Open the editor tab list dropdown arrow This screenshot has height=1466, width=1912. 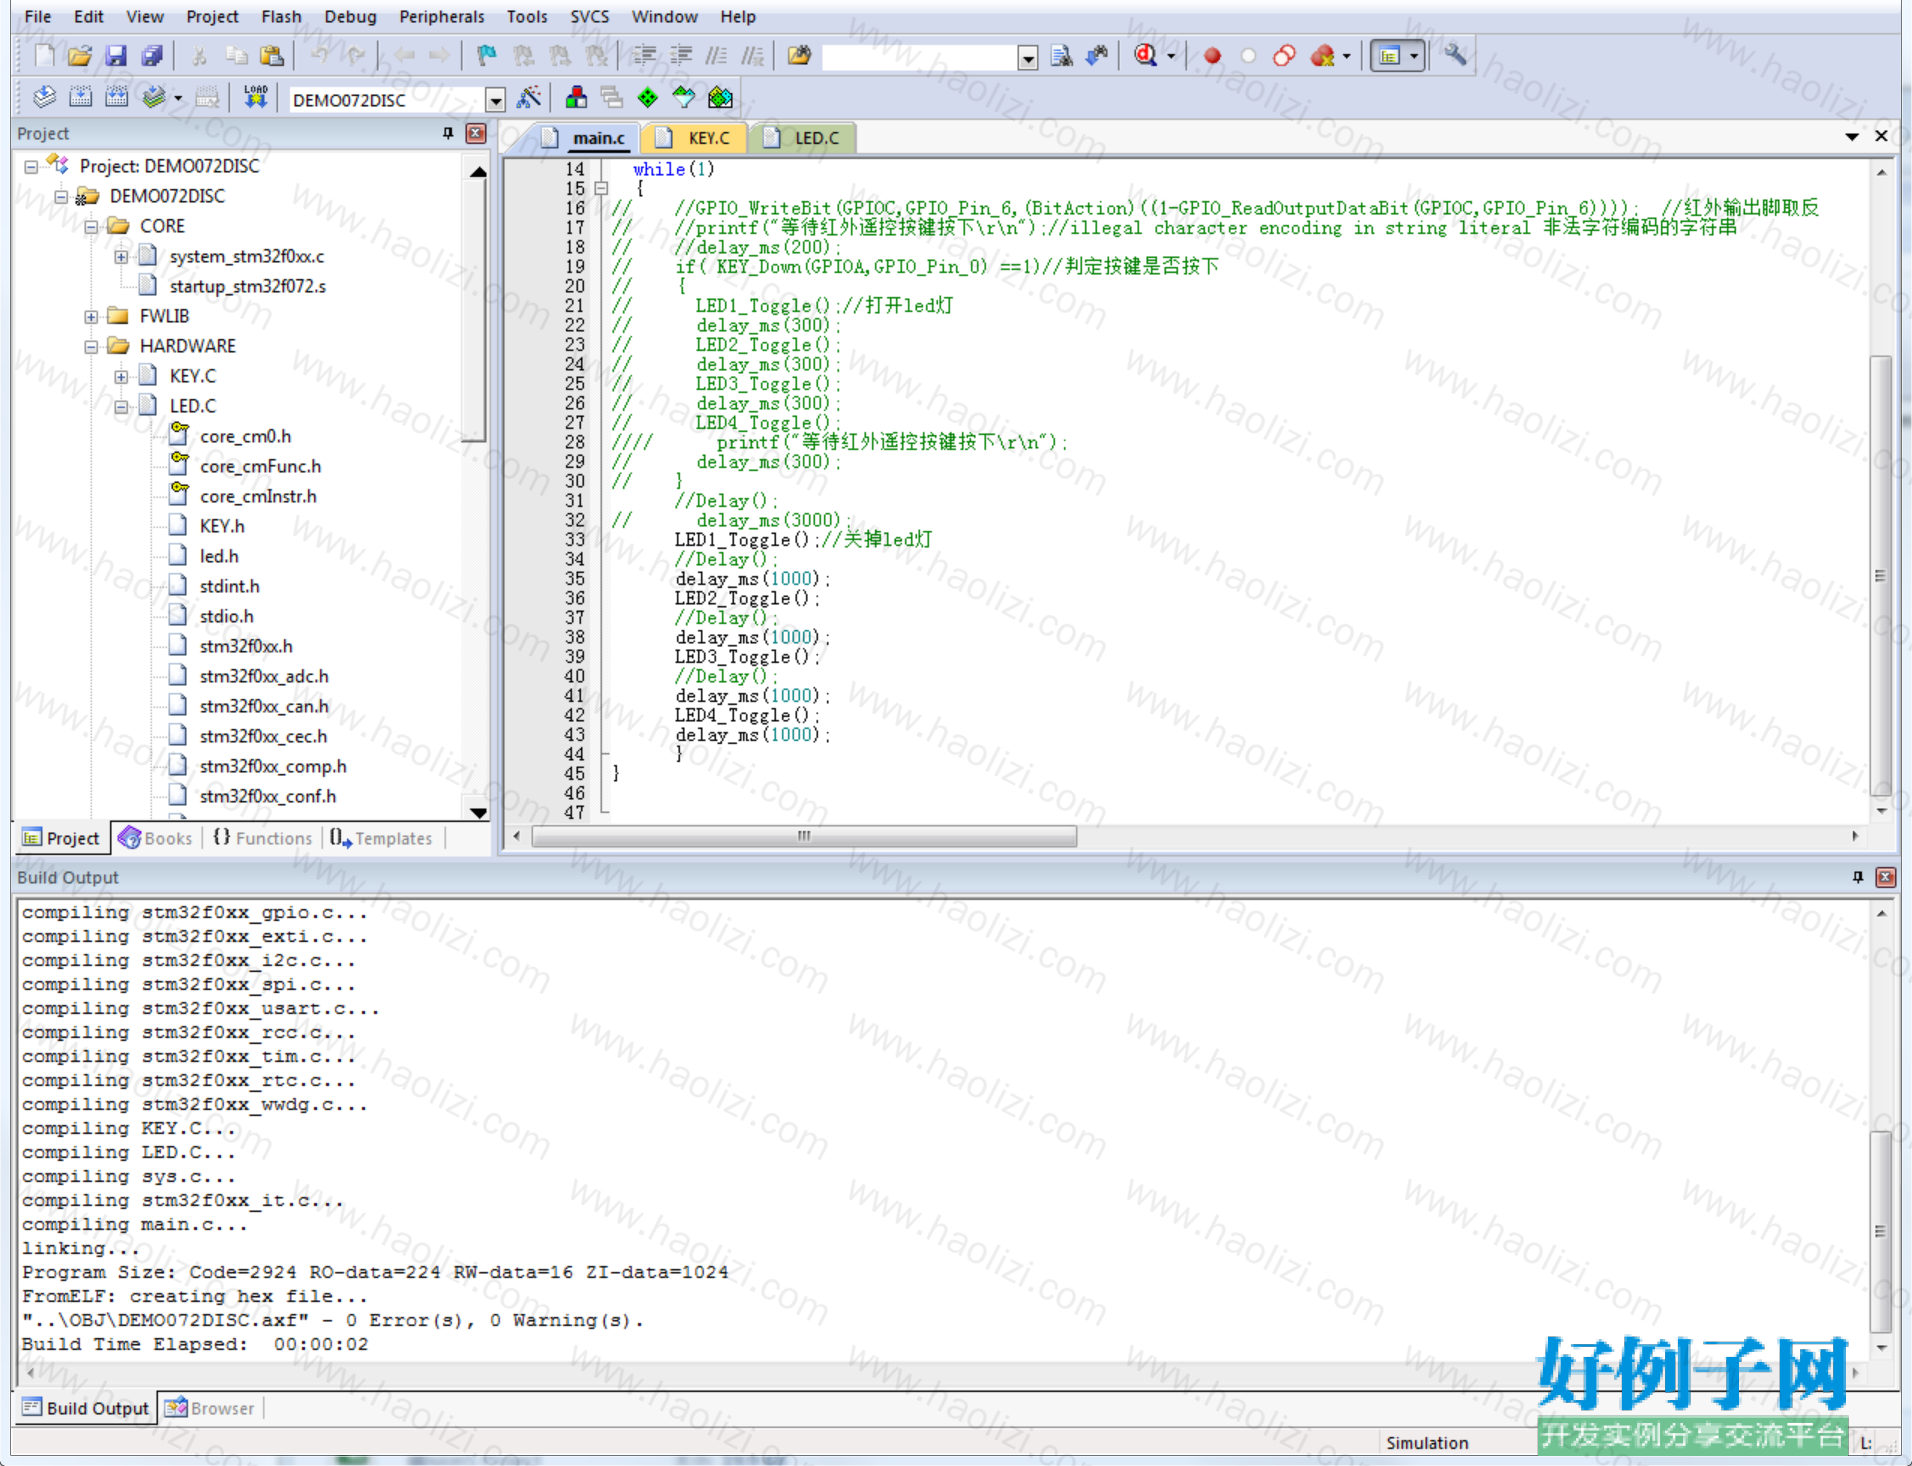(x=1852, y=136)
